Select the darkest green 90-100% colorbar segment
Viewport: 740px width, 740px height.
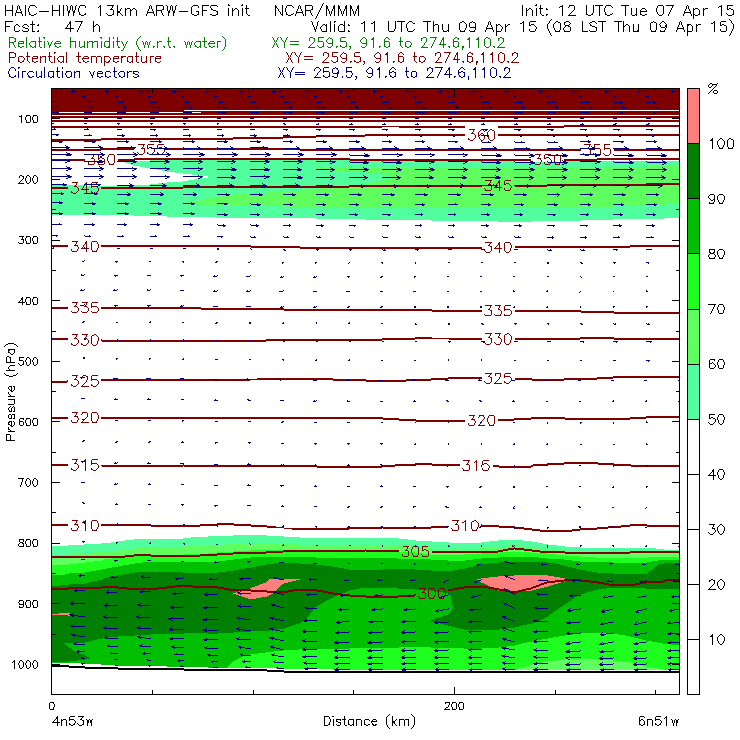pos(693,171)
